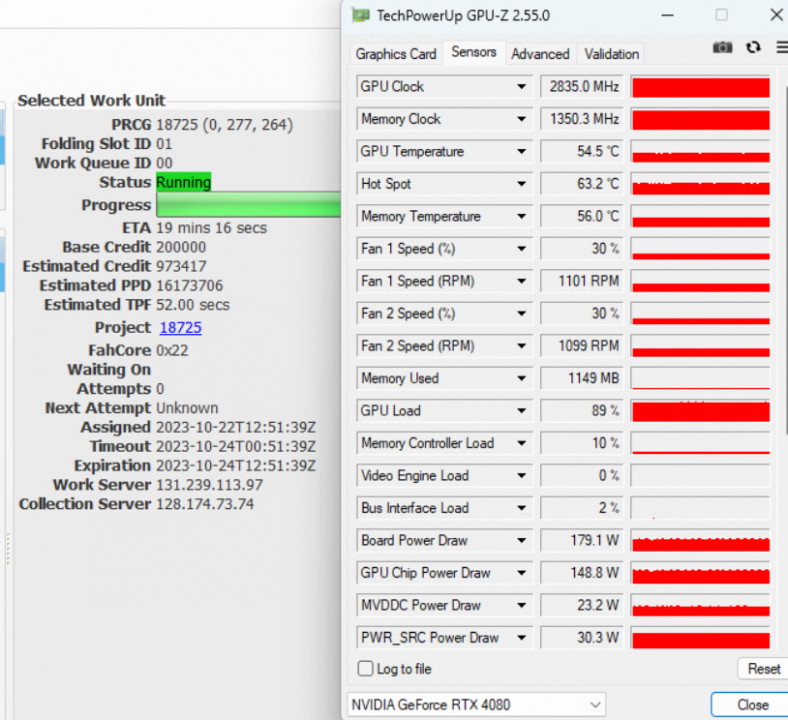Viewport: 788px width, 720px height.
Task: Switch to the Graphics Card tab
Action: (396, 54)
